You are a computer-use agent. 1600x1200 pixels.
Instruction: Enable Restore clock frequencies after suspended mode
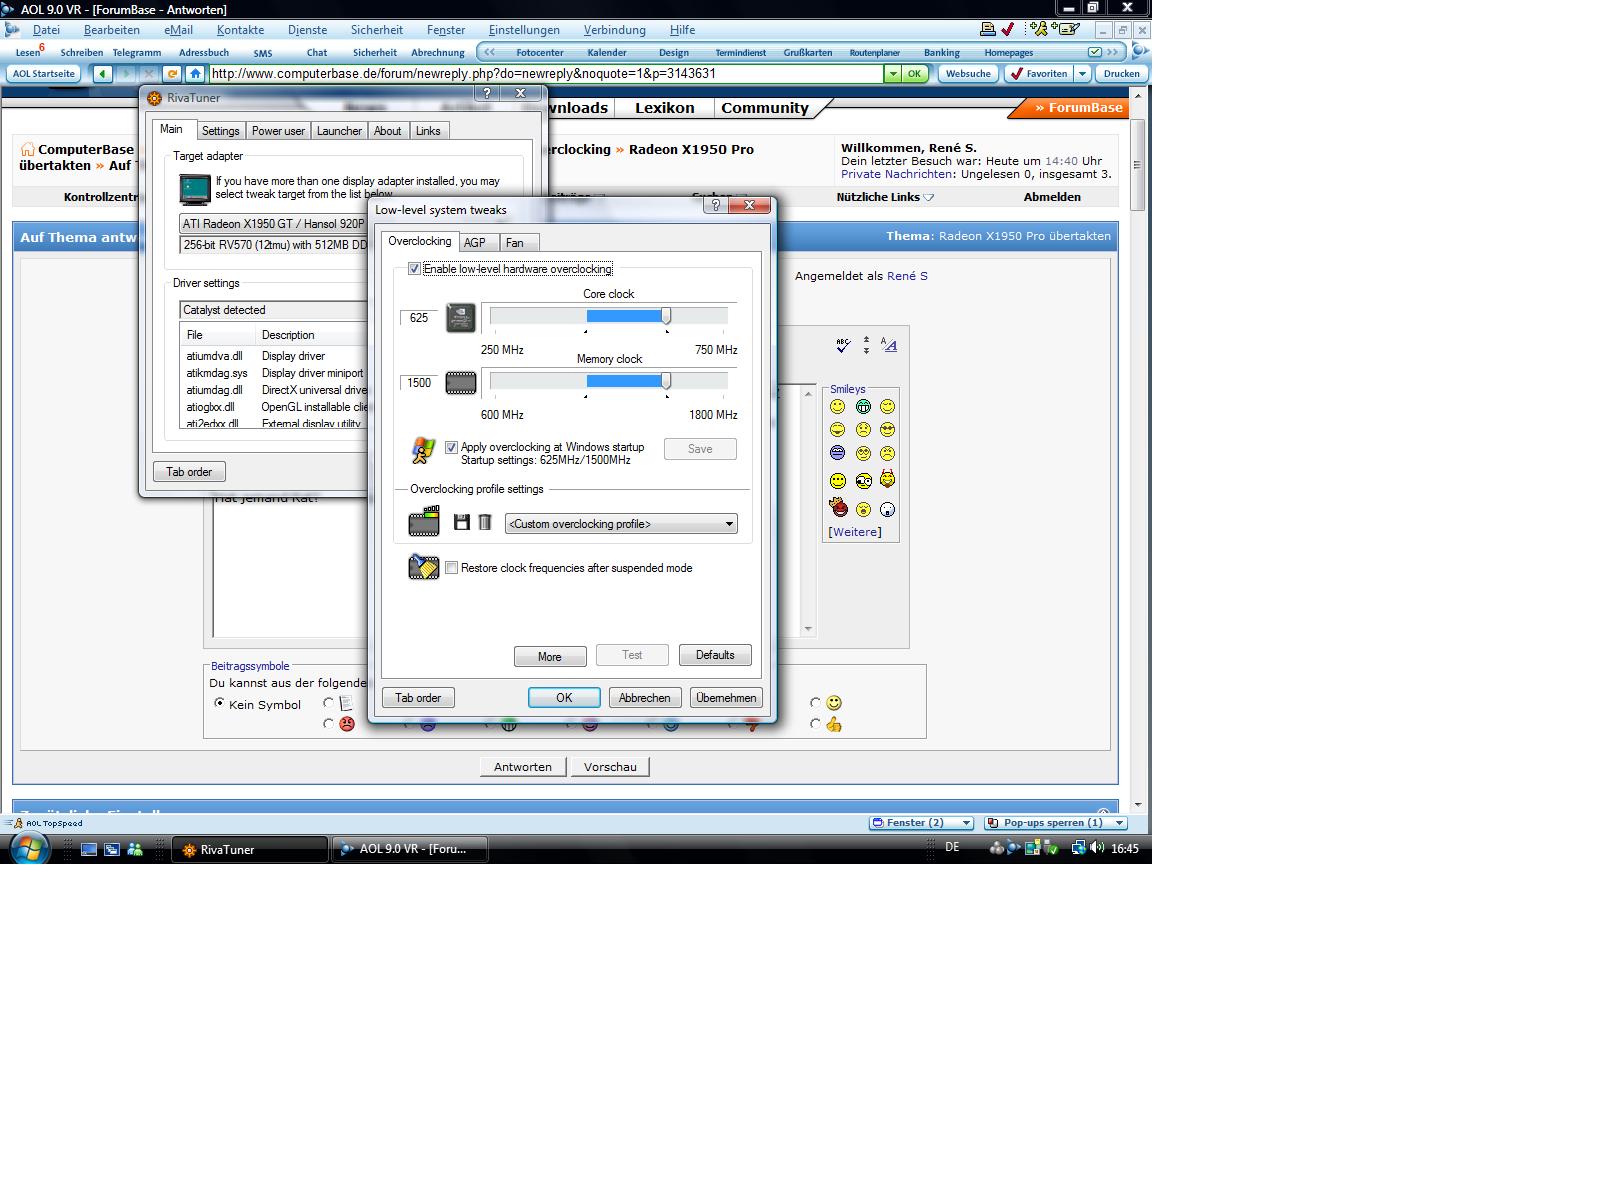pyautogui.click(x=452, y=567)
